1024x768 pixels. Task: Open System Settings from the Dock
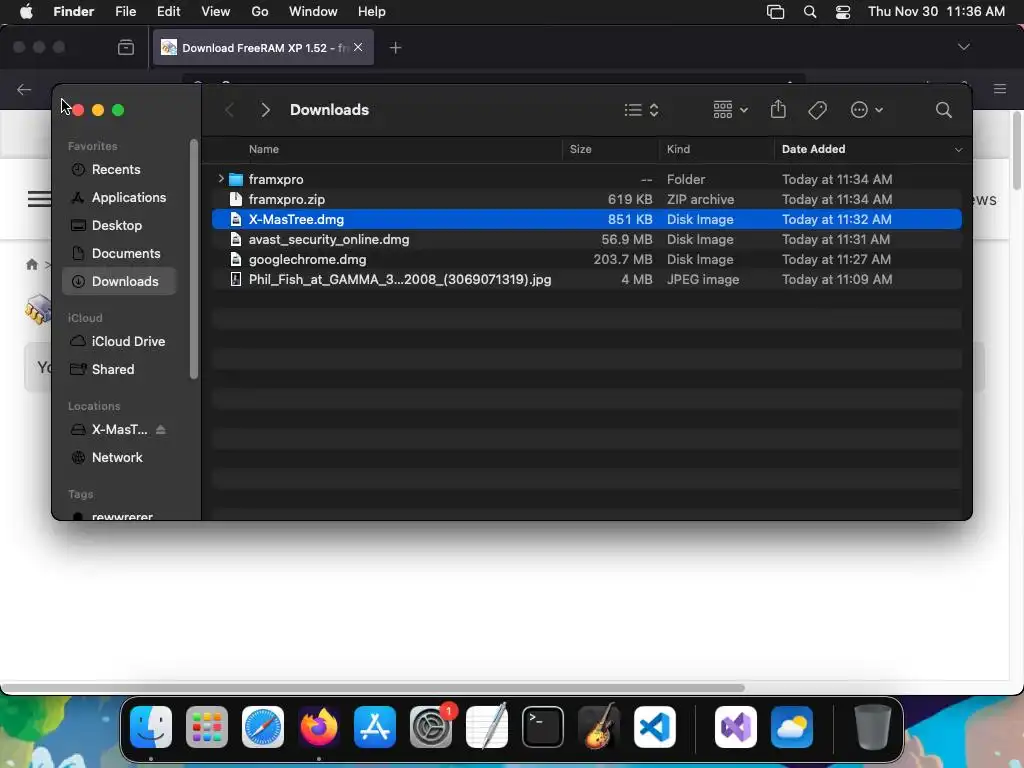(431, 727)
